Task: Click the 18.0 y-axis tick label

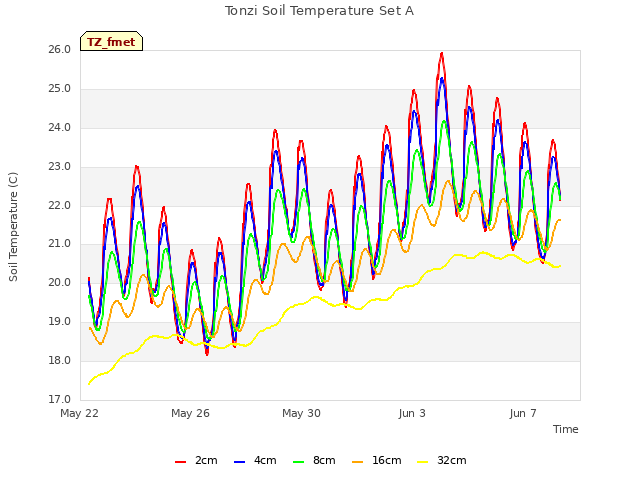Action: click(60, 360)
